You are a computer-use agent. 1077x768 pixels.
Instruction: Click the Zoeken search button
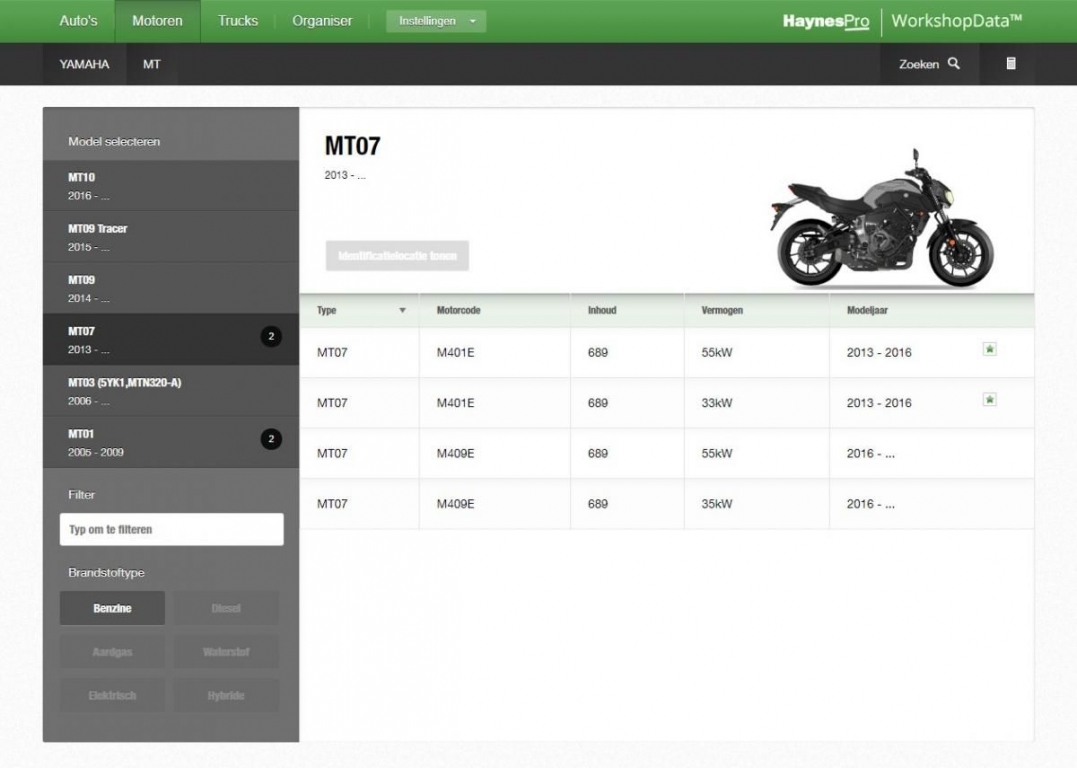pyautogui.click(x=929, y=64)
